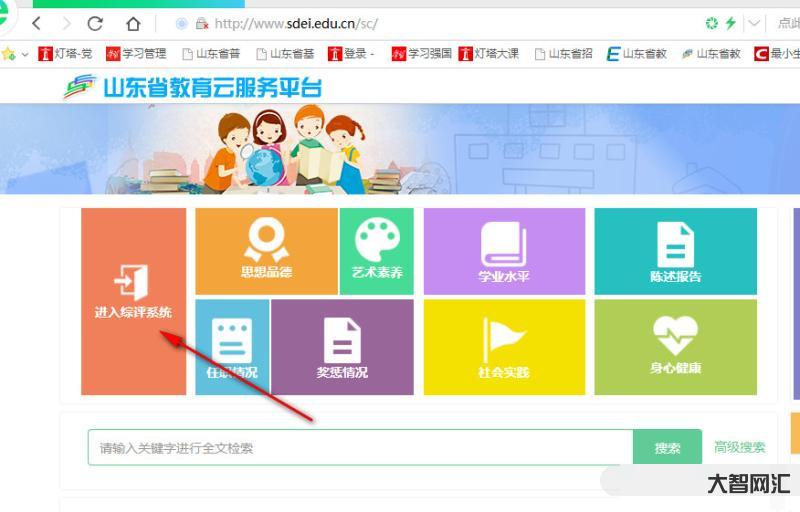Go to browser home page
The width and height of the screenshot is (800, 512).
tap(133, 23)
